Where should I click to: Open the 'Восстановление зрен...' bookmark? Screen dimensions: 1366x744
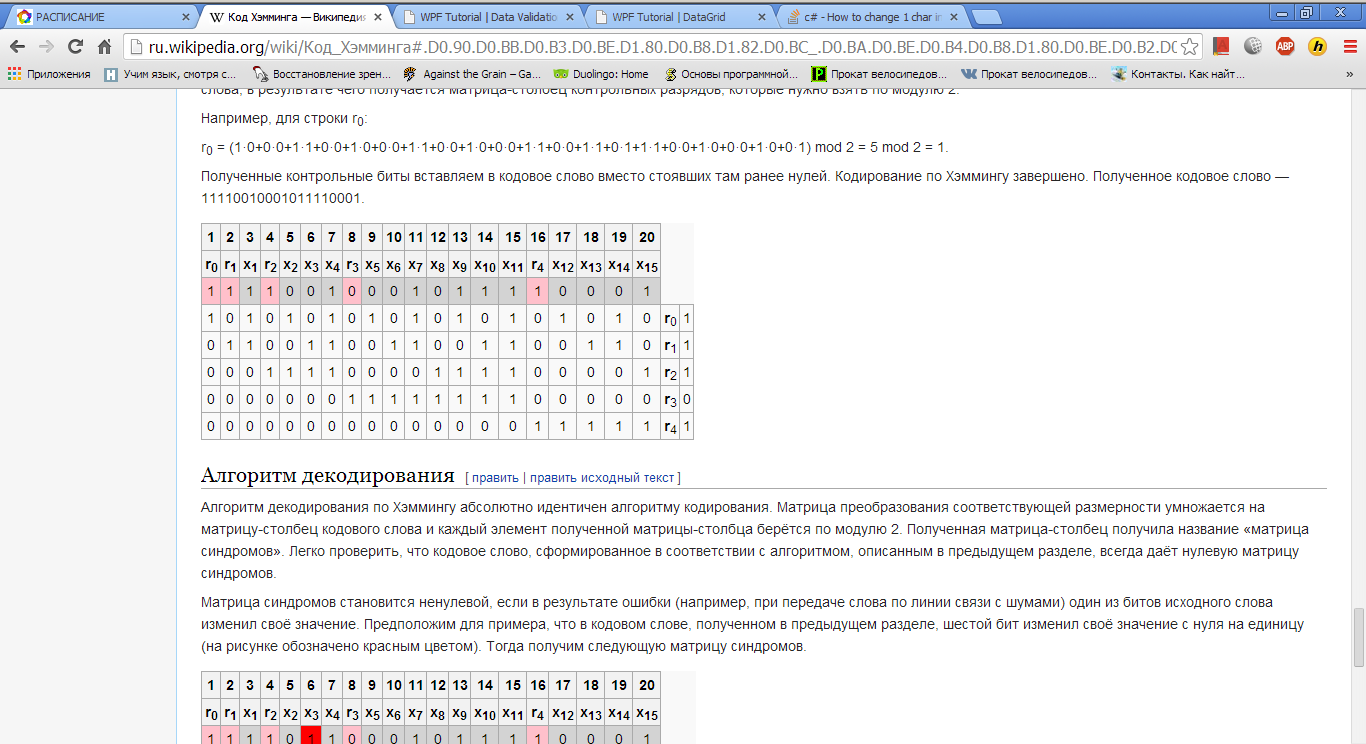(x=320, y=74)
